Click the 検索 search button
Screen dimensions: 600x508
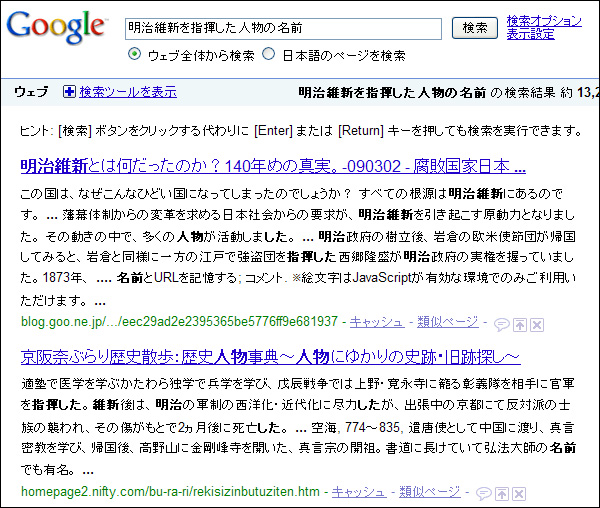(475, 28)
